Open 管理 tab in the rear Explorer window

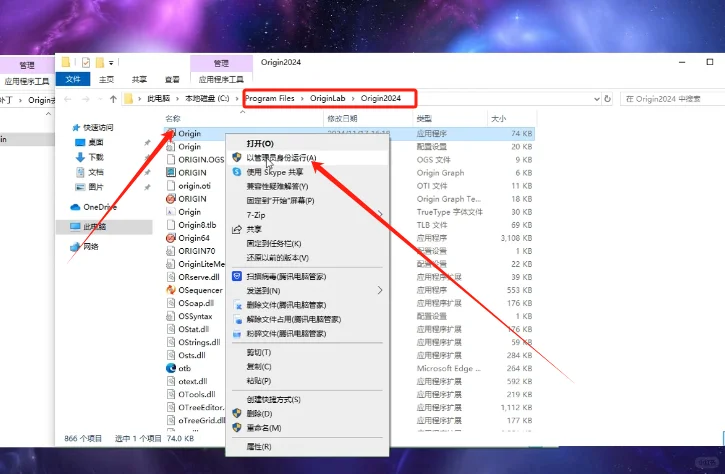point(27,65)
